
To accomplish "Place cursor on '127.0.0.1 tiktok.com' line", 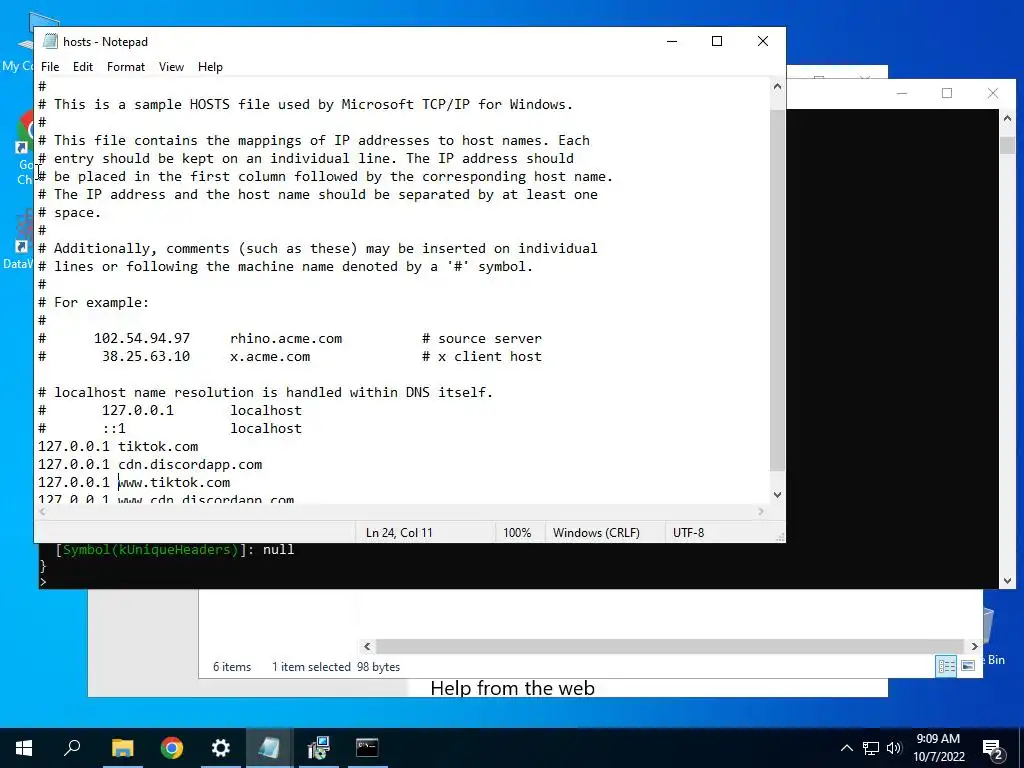I will pos(118,447).
